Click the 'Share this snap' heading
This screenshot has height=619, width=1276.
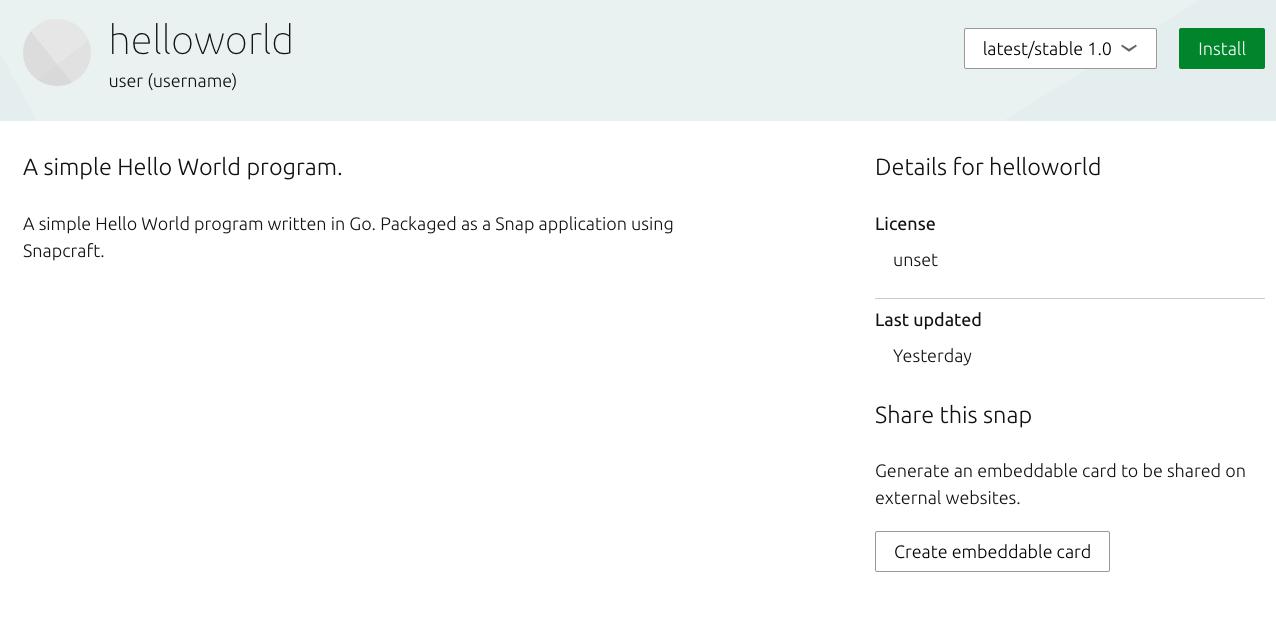(x=952, y=415)
